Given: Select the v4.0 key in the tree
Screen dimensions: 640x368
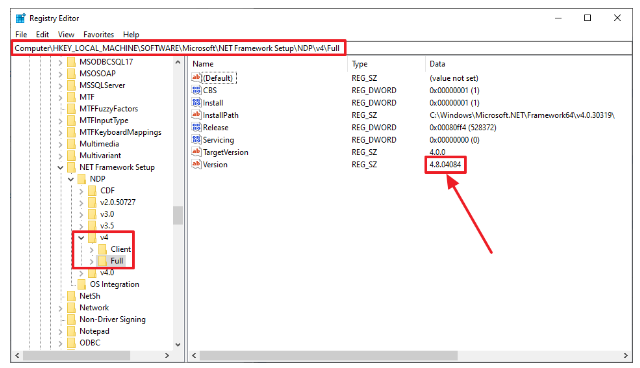Looking at the screenshot, I should pos(107,273).
